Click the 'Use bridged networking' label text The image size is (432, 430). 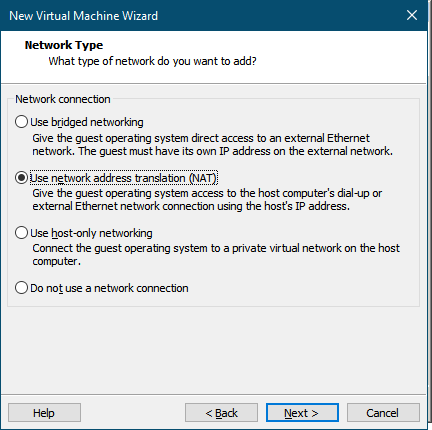[87, 122]
